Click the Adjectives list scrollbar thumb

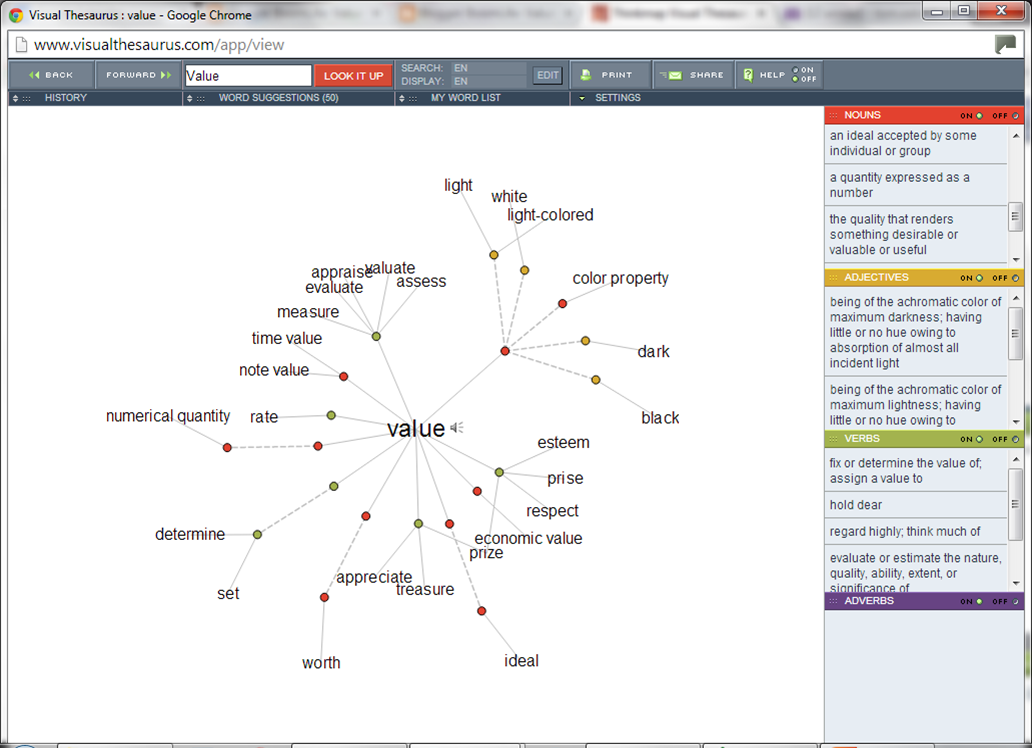1016,334
